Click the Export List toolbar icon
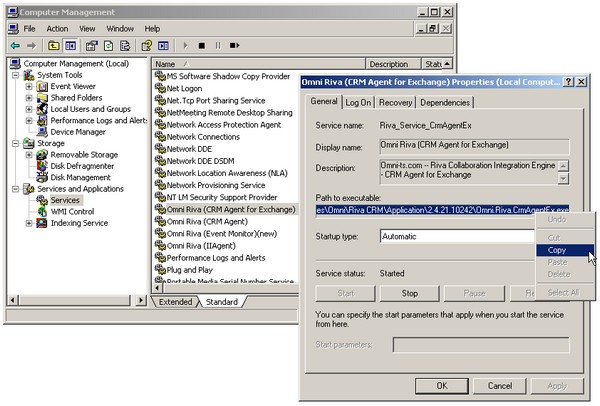Image resolution: width=600 pixels, height=406 pixels. tap(125, 46)
